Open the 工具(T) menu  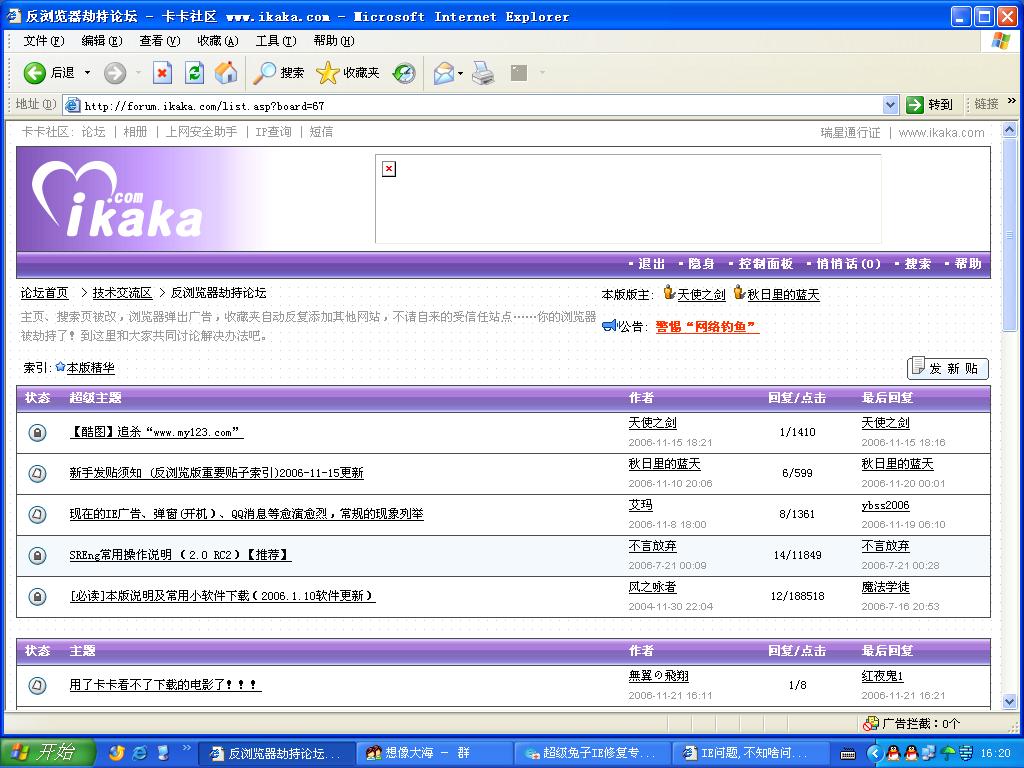point(276,40)
